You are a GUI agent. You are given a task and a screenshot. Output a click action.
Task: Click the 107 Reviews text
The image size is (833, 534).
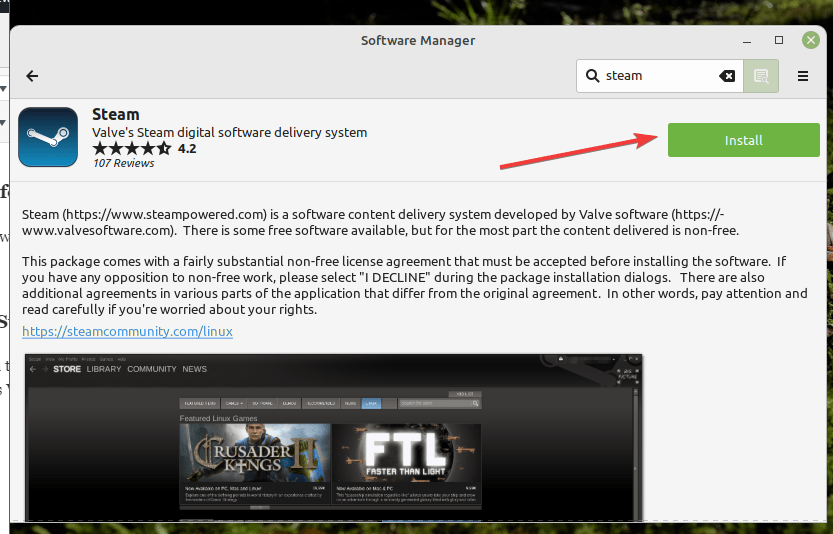[124, 163]
